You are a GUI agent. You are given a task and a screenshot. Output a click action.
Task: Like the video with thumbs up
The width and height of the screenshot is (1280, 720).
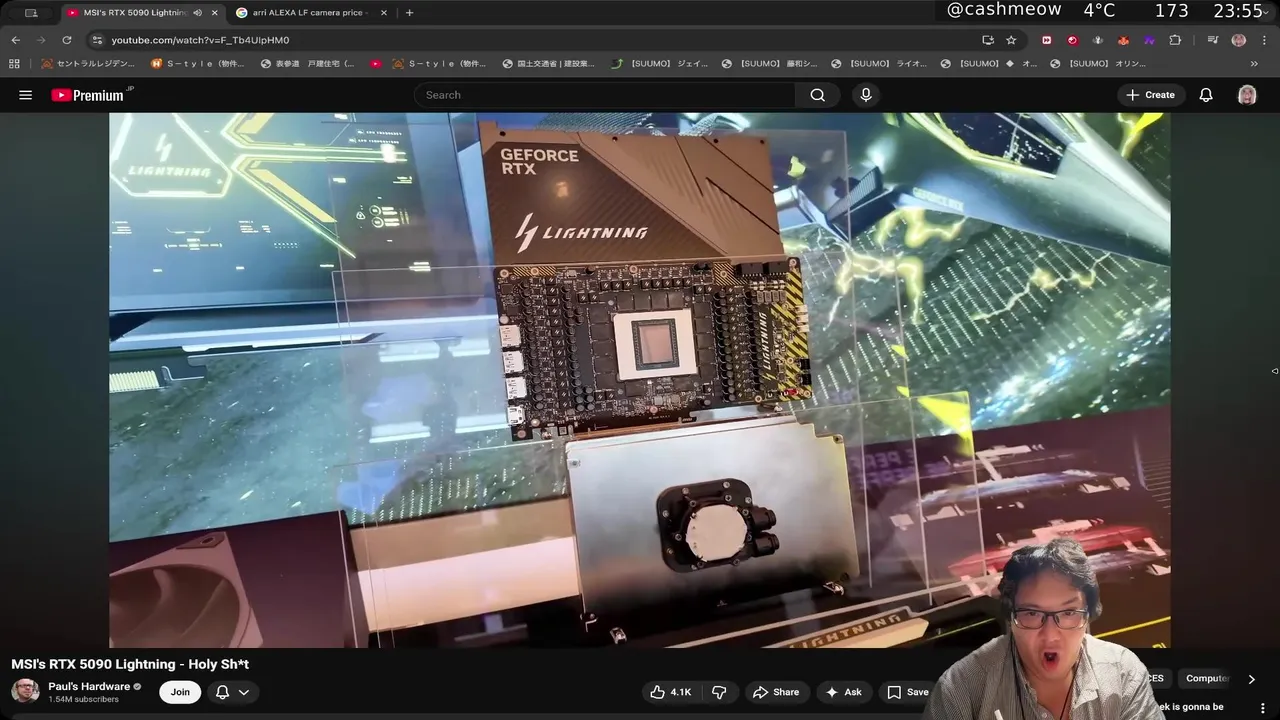tap(670, 692)
